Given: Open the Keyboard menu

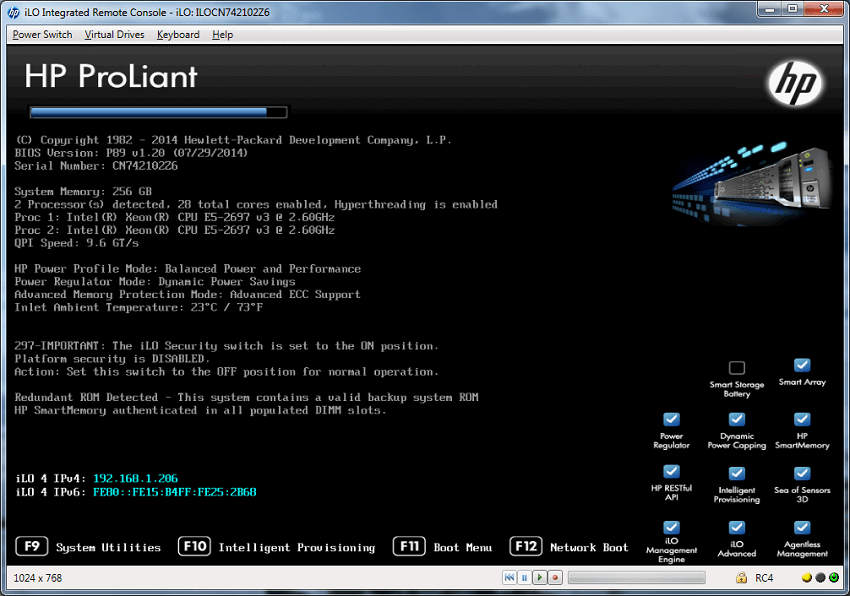Looking at the screenshot, I should [178, 35].
